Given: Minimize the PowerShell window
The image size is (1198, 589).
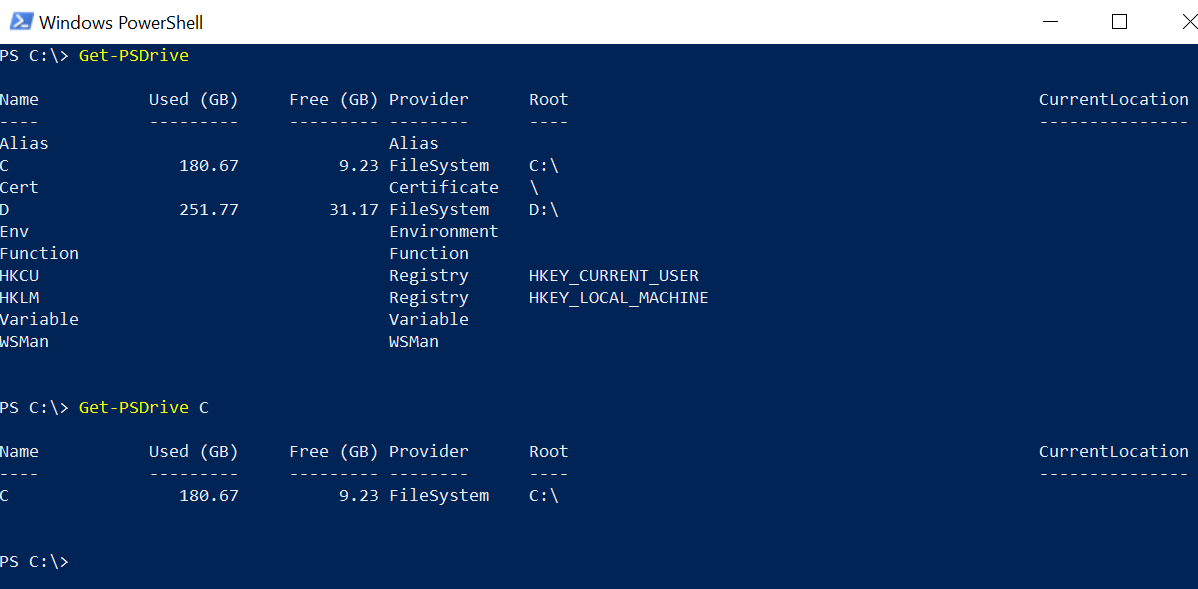Looking at the screenshot, I should coord(1051,21).
